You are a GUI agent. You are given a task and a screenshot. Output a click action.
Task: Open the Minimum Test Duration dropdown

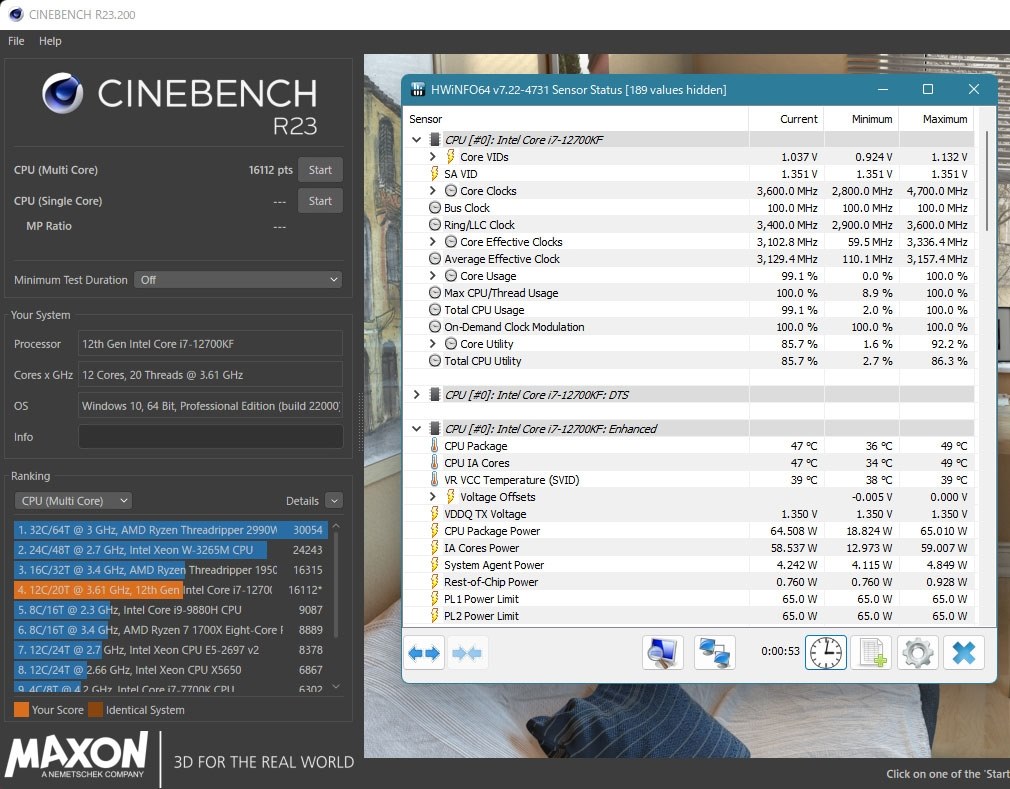(238, 280)
